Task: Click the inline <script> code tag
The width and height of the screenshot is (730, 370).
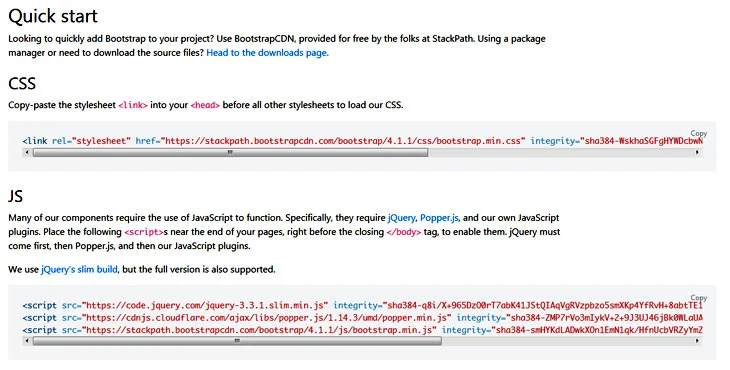Action: pyautogui.click(x=143, y=232)
